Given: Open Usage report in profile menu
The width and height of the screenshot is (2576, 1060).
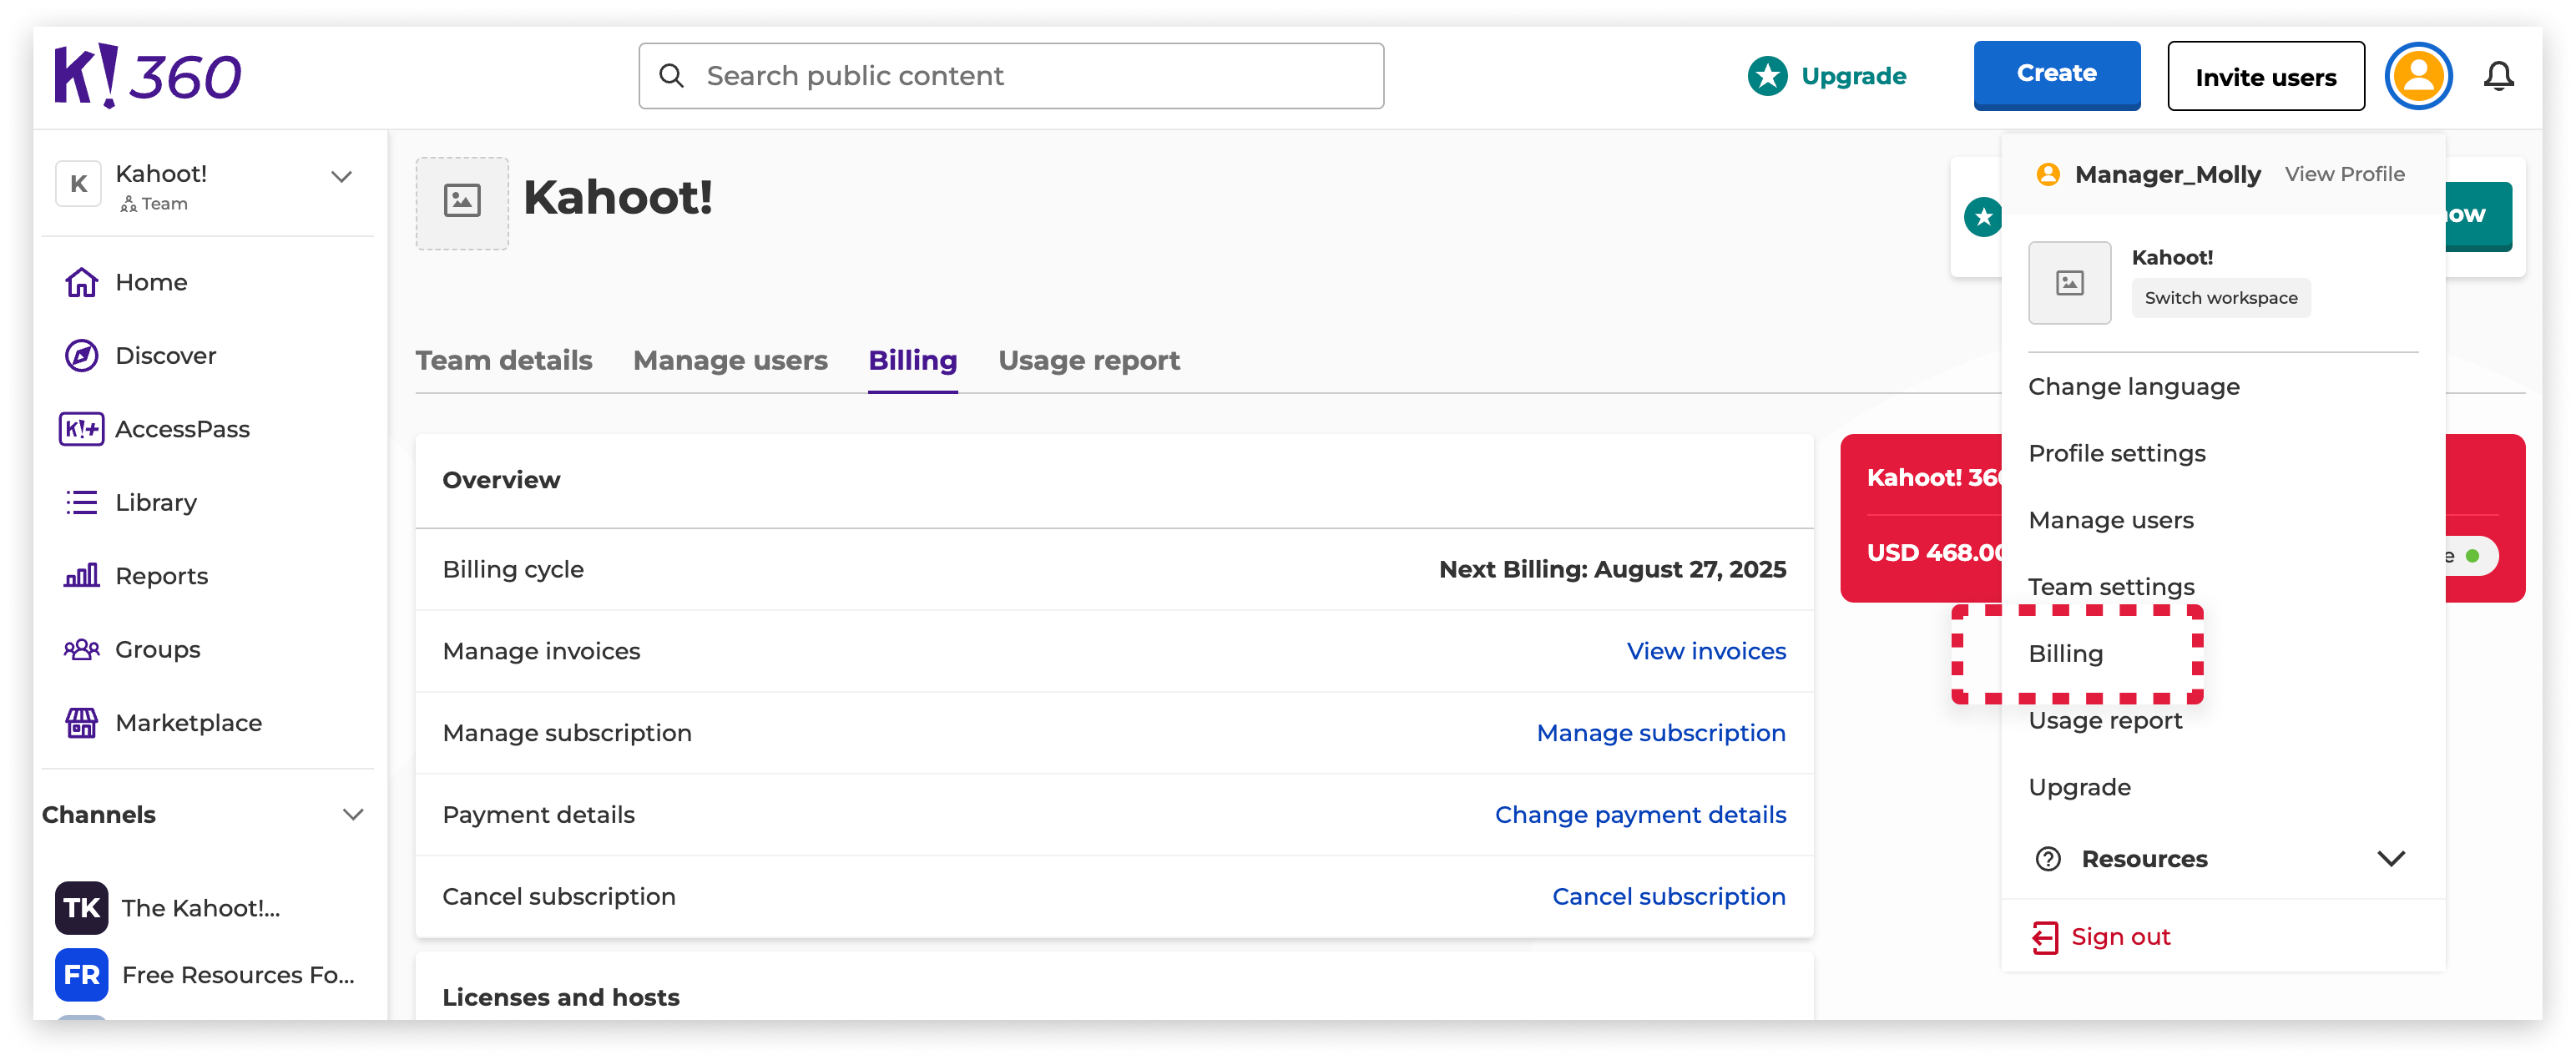Looking at the screenshot, I should (2104, 721).
